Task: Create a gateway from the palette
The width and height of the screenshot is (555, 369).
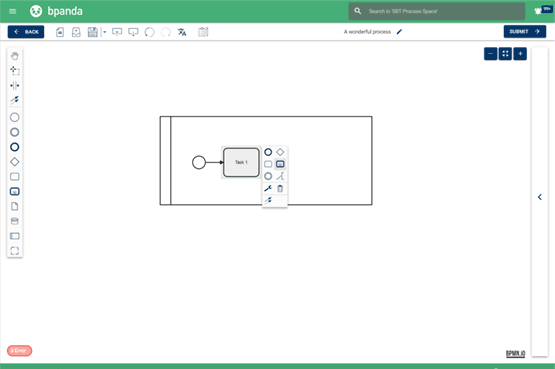Action: tap(15, 162)
